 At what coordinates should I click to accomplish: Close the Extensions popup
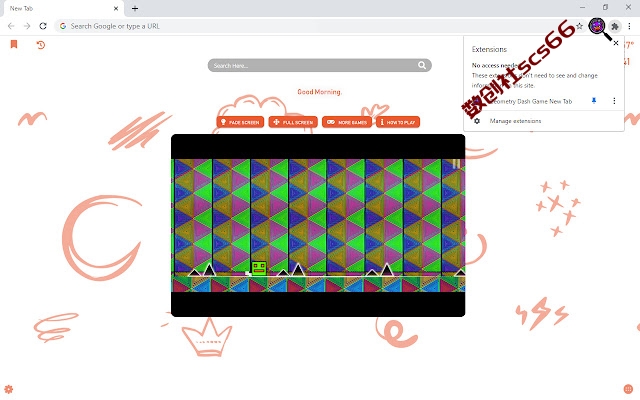click(616, 43)
